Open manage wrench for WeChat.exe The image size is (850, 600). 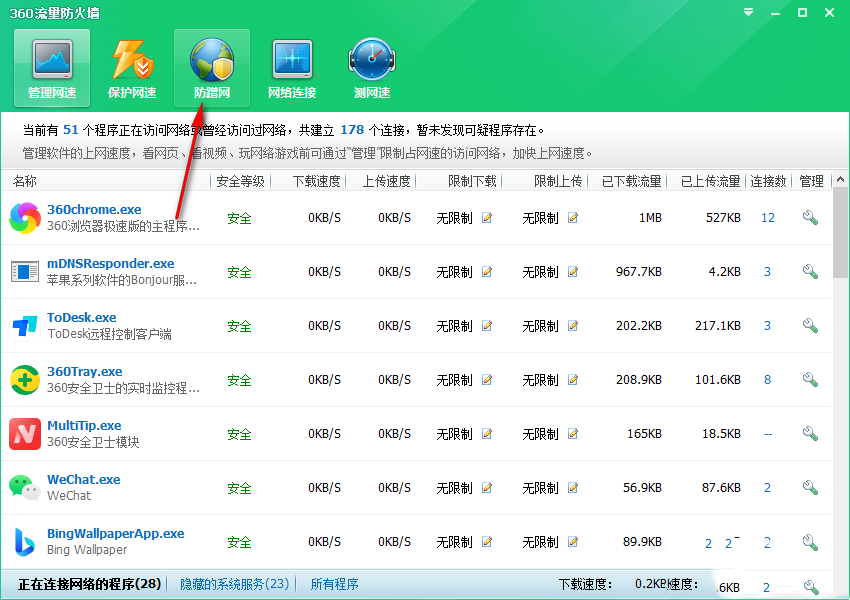pyautogui.click(x=810, y=487)
